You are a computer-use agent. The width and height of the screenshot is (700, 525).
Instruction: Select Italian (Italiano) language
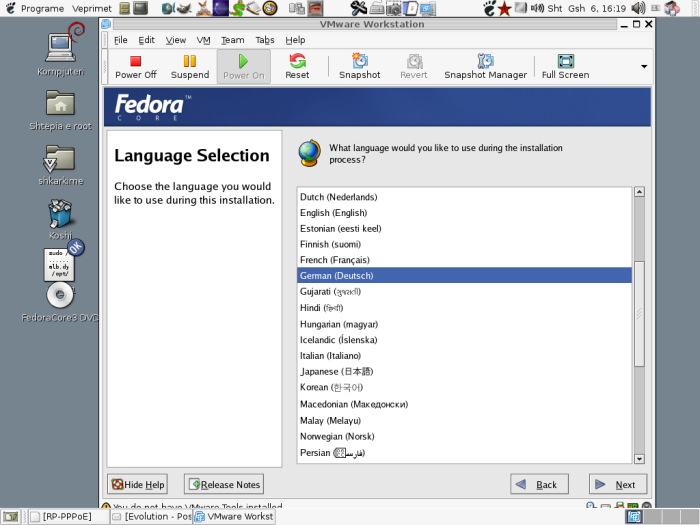464,356
